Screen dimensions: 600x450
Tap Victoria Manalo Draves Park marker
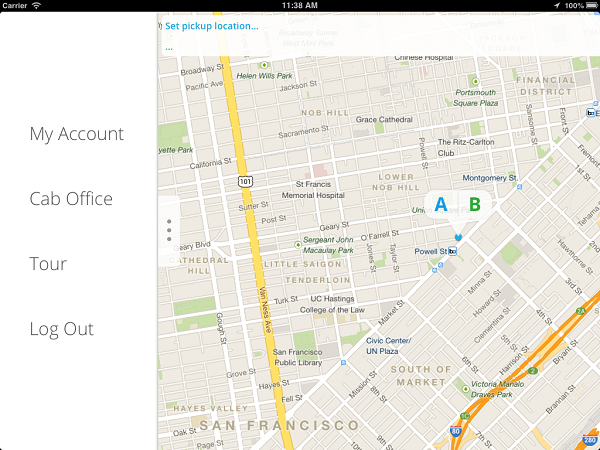pos(465,389)
